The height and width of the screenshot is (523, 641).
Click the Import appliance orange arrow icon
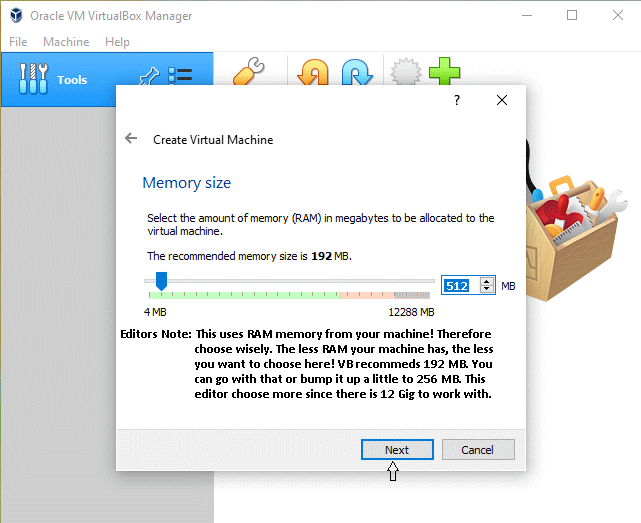pyautogui.click(x=313, y=72)
